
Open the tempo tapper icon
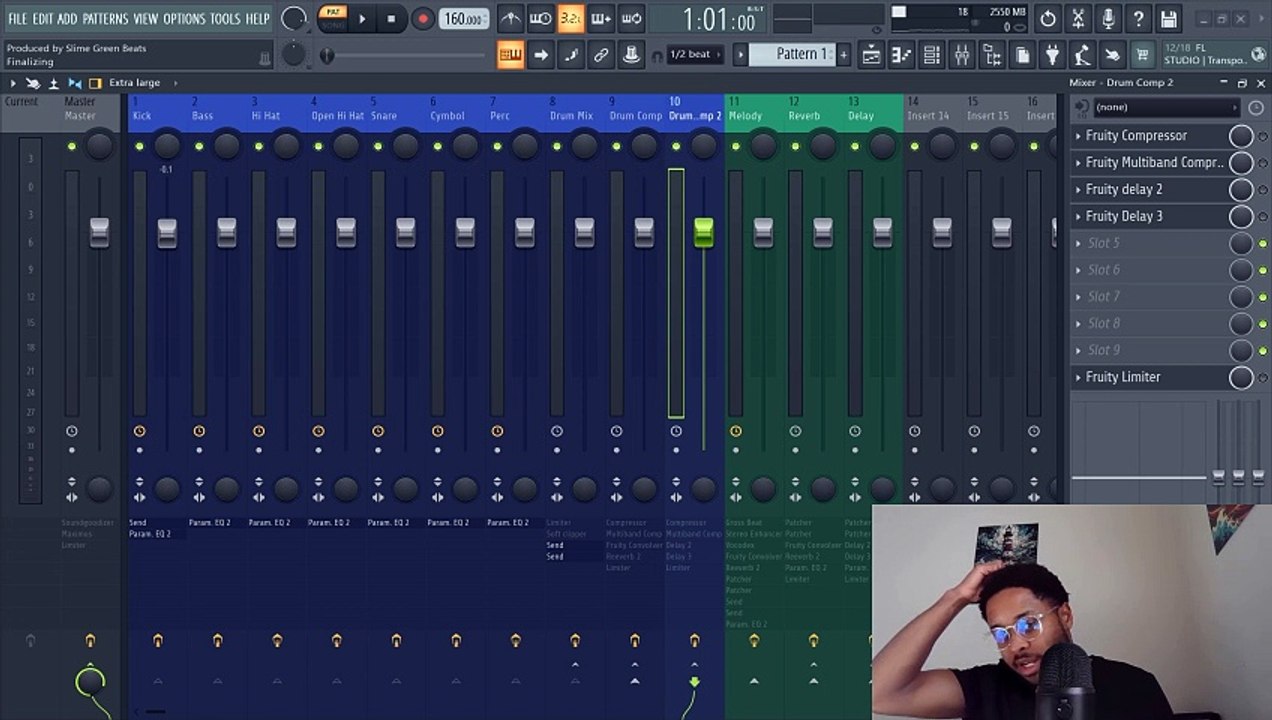[1082, 55]
